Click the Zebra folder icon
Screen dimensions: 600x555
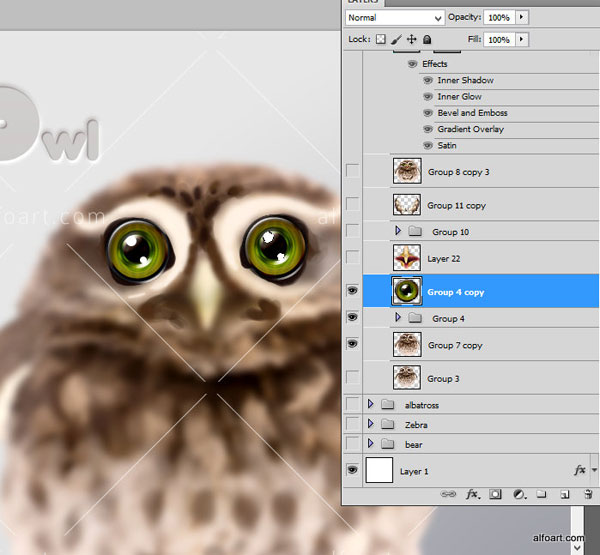click(x=388, y=424)
